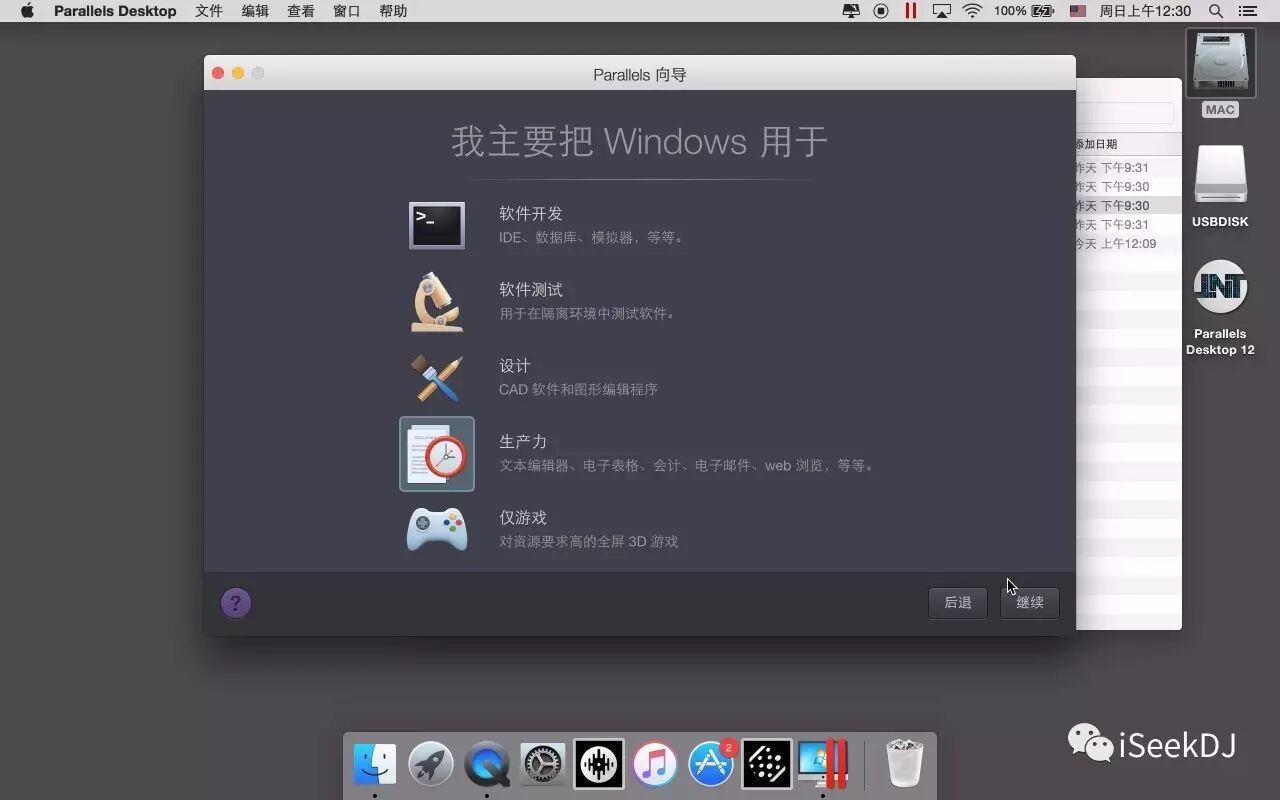Click the AirPlay display menu bar icon
Screen dimensions: 1280x800
tap(941, 11)
